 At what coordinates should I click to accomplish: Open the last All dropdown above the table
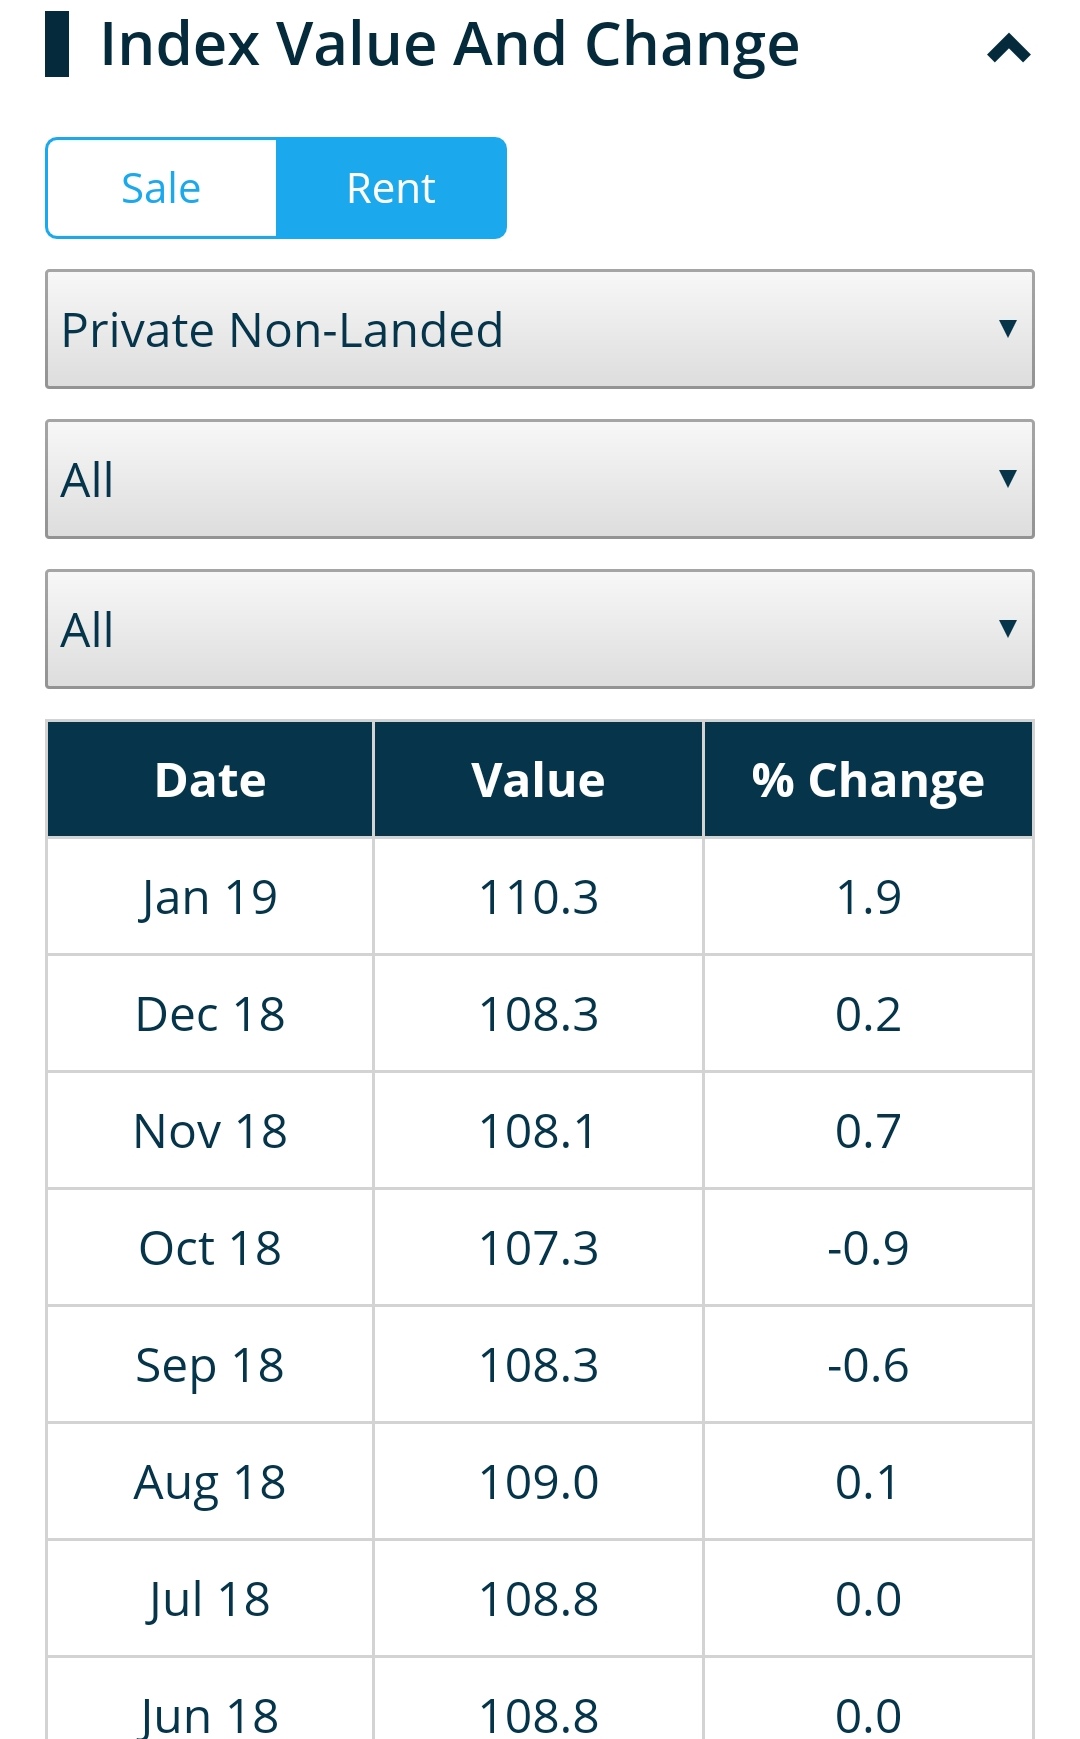540,629
